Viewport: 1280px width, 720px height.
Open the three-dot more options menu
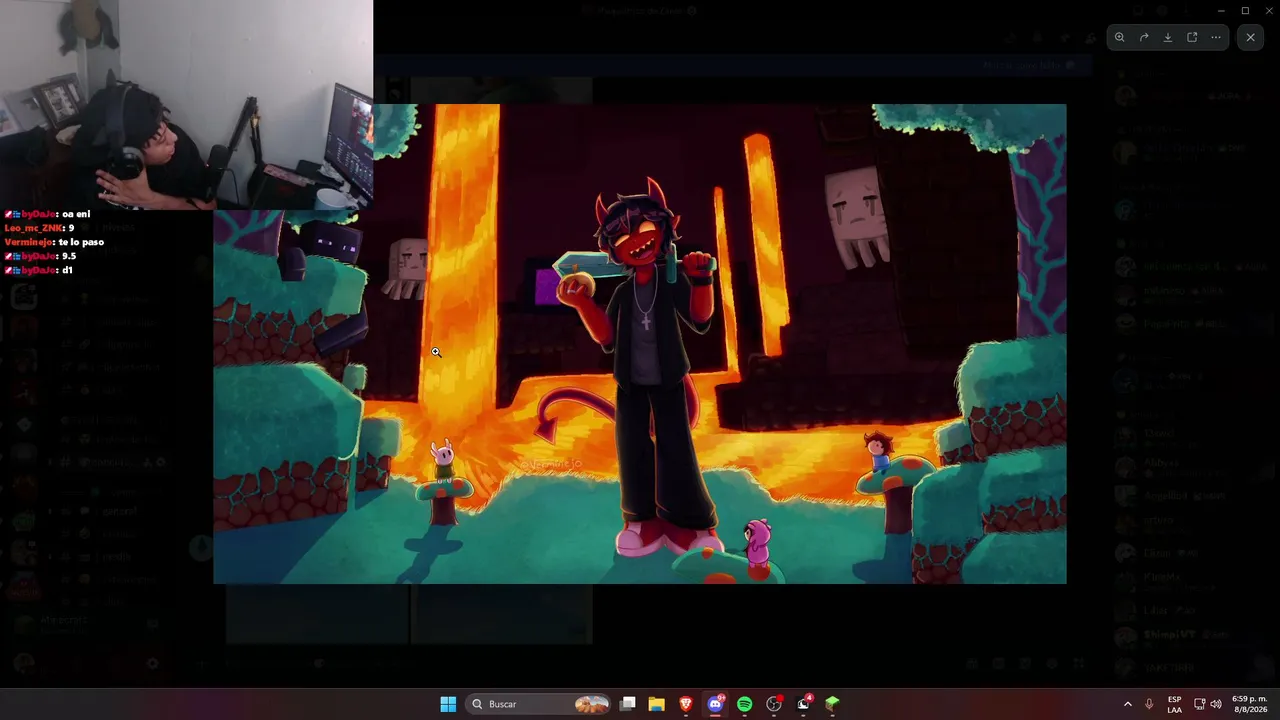(x=1216, y=37)
